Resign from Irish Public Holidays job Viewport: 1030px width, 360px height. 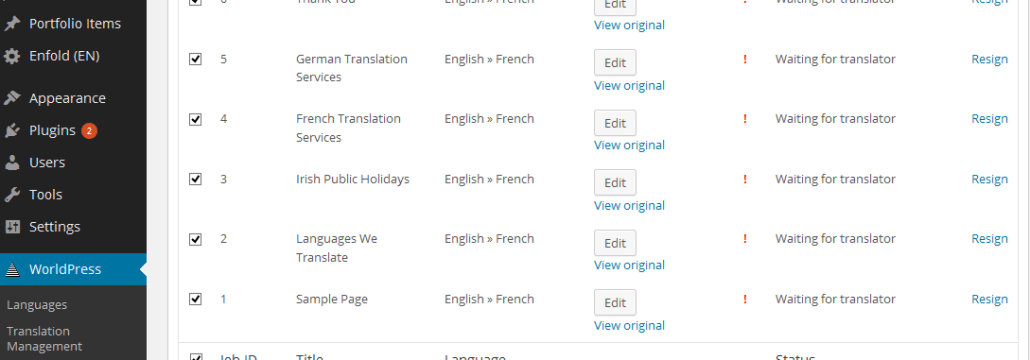[989, 179]
